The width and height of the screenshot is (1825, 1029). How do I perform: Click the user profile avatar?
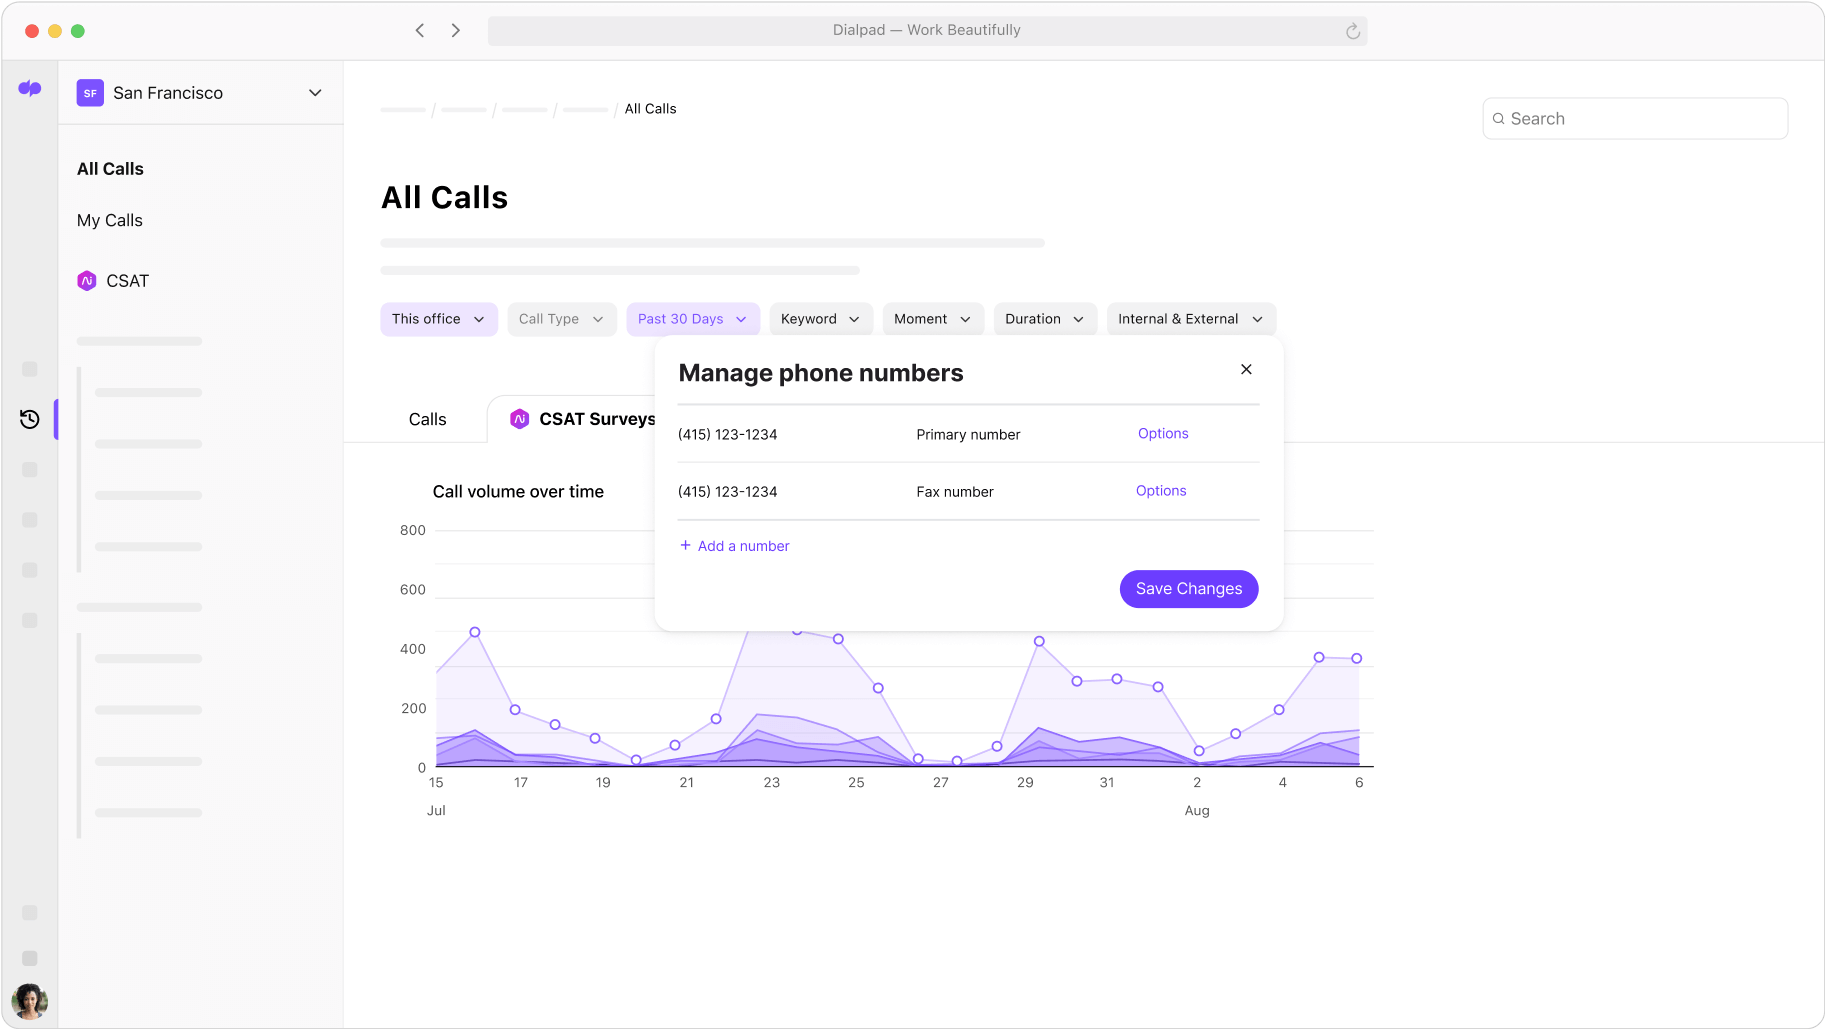click(30, 1000)
